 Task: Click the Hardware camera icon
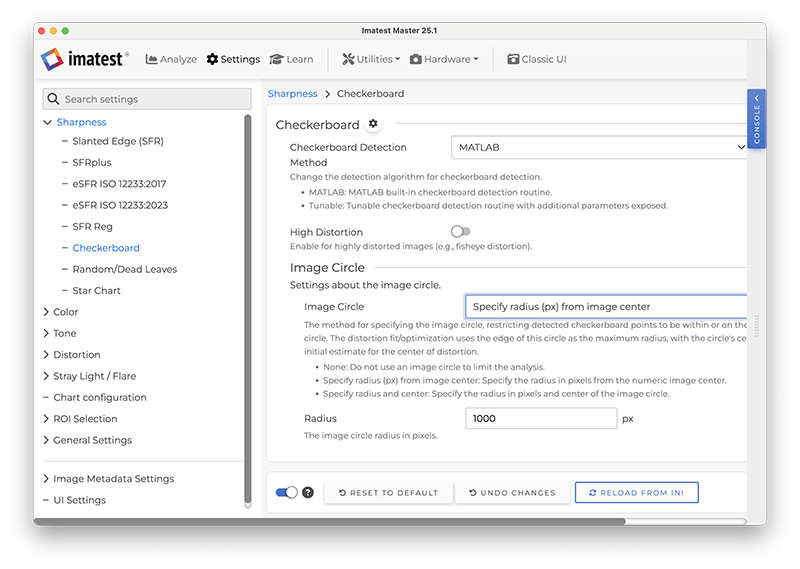pyautogui.click(x=416, y=59)
